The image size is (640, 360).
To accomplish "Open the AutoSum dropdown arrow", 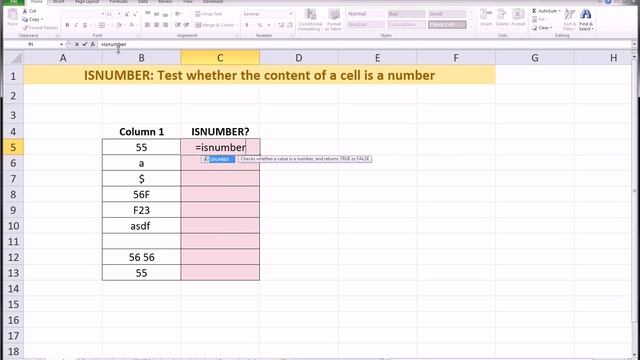I will pyautogui.click(x=559, y=11).
